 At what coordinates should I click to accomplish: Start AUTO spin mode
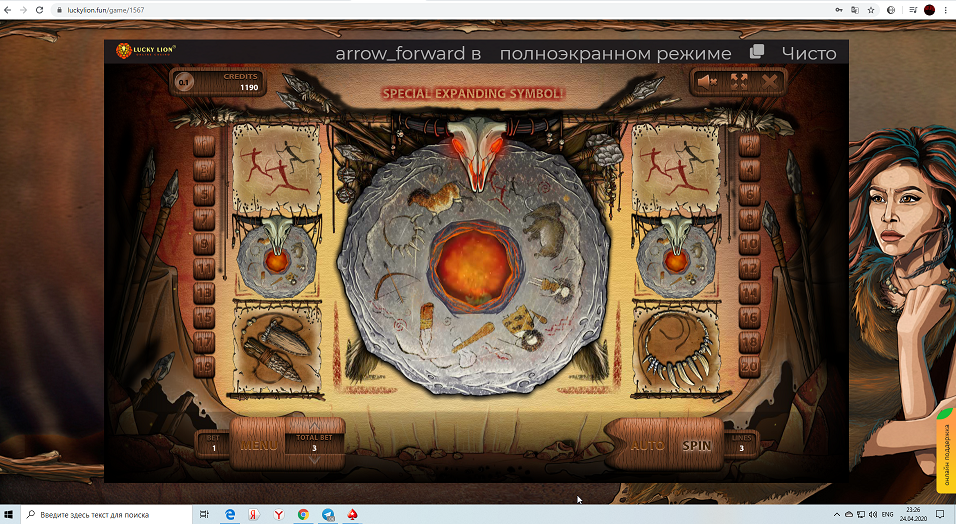[646, 445]
